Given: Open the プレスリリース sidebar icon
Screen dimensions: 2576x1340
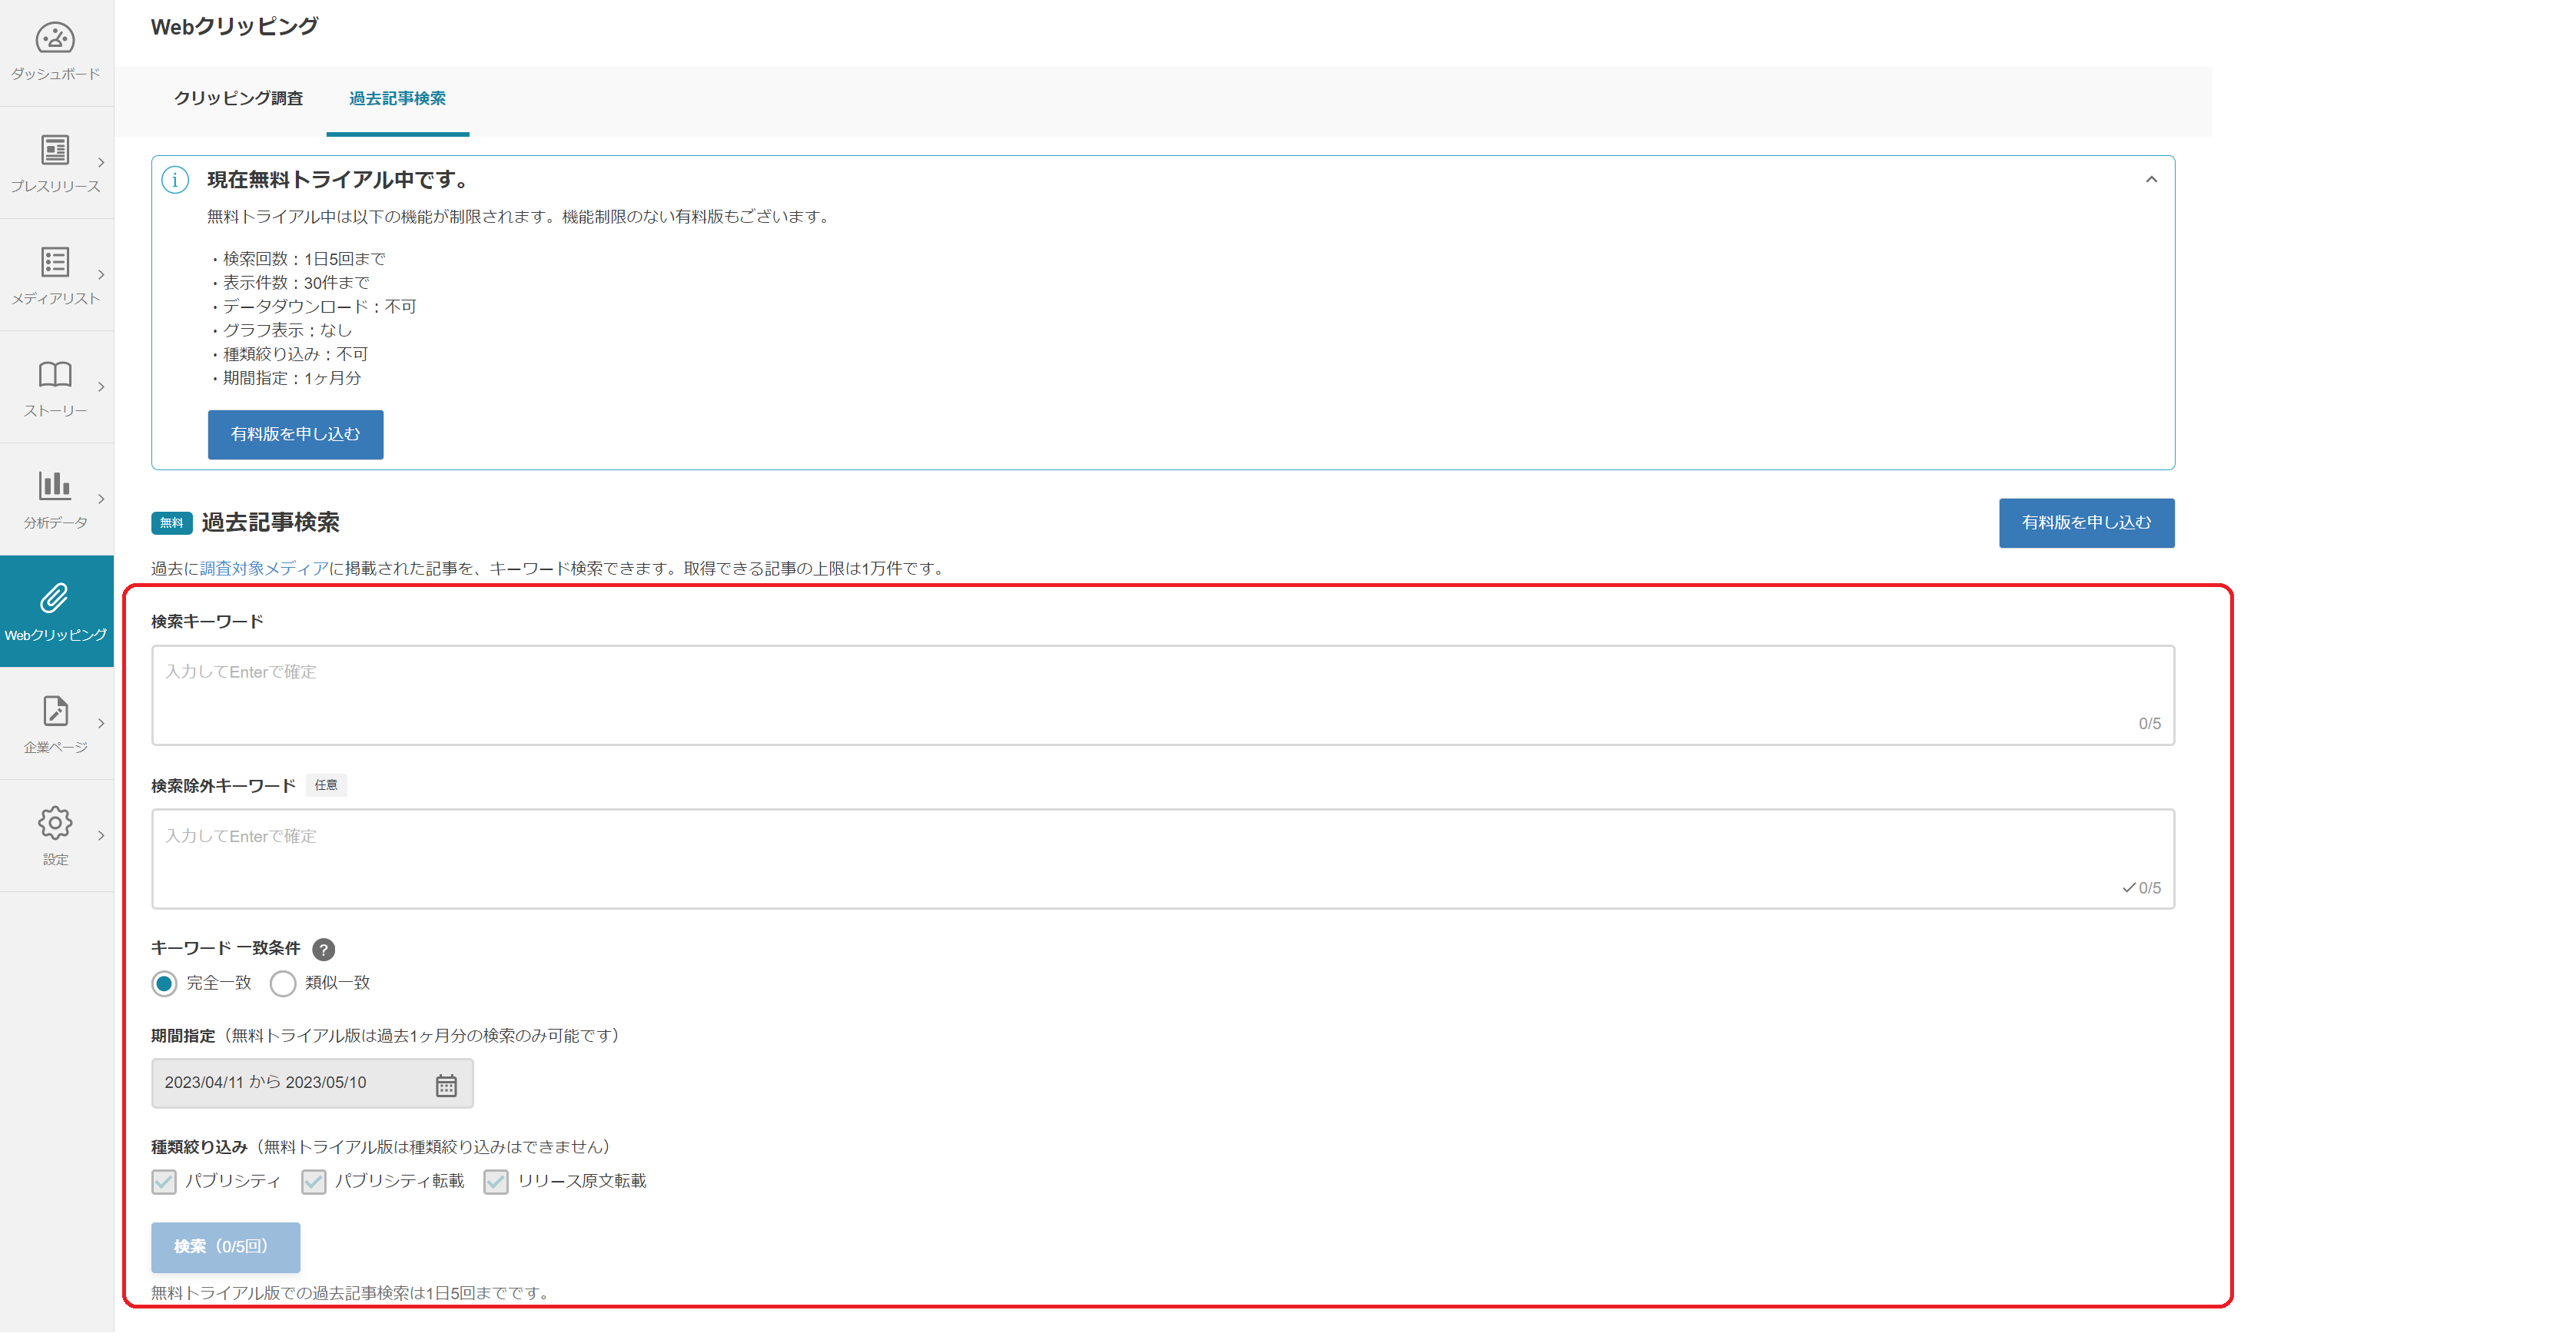Looking at the screenshot, I should pyautogui.click(x=55, y=151).
